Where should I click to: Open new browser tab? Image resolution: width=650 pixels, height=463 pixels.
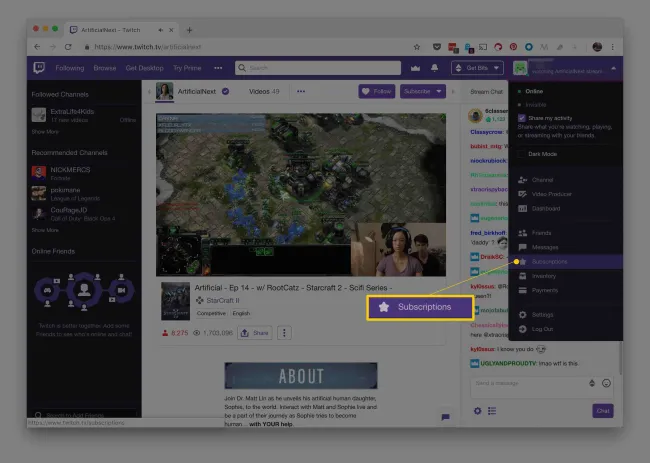tap(189, 30)
